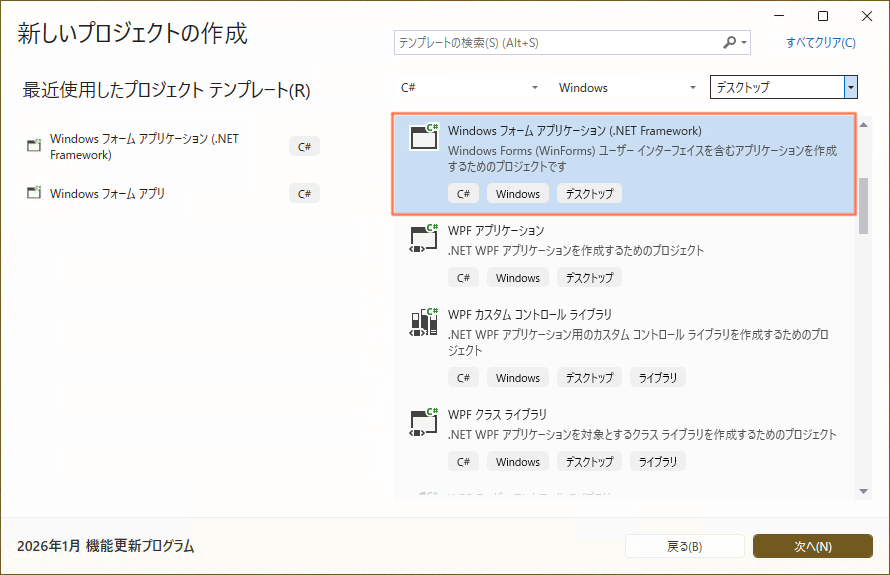
Task: Click 2026年1月 機能更新プログラム text
Action: pyautogui.click(x=106, y=546)
